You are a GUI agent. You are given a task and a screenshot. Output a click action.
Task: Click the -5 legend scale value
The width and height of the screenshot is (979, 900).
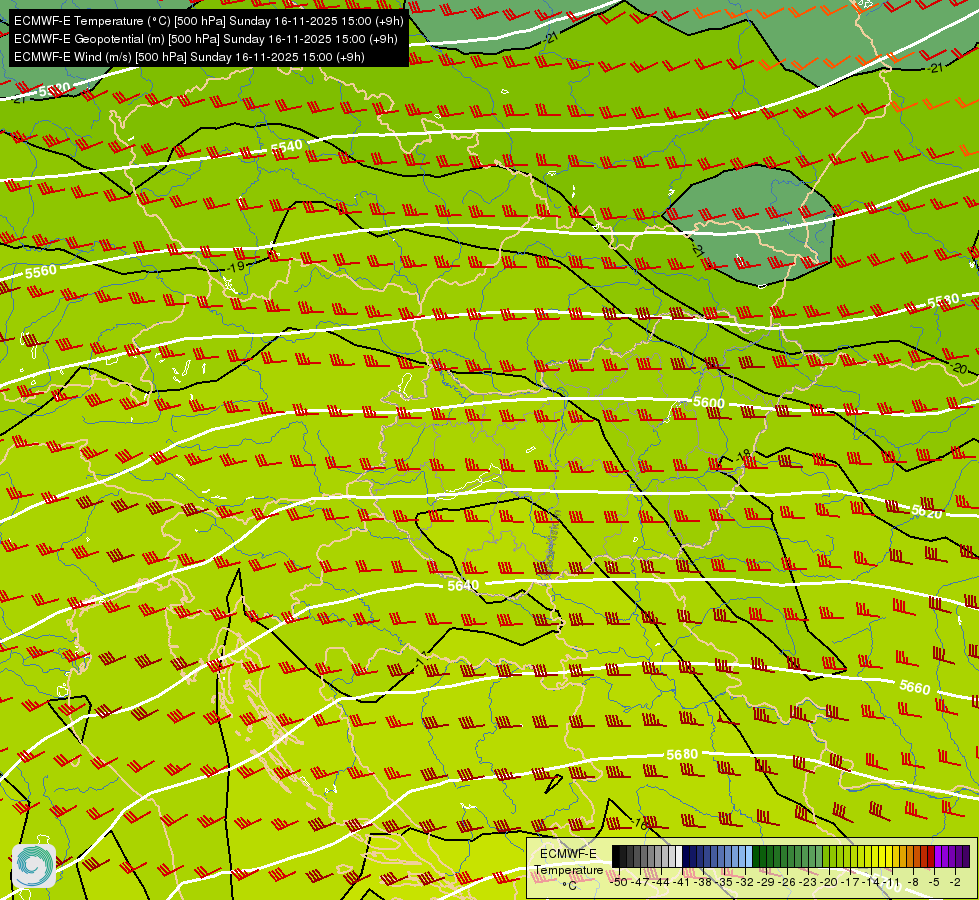click(934, 883)
